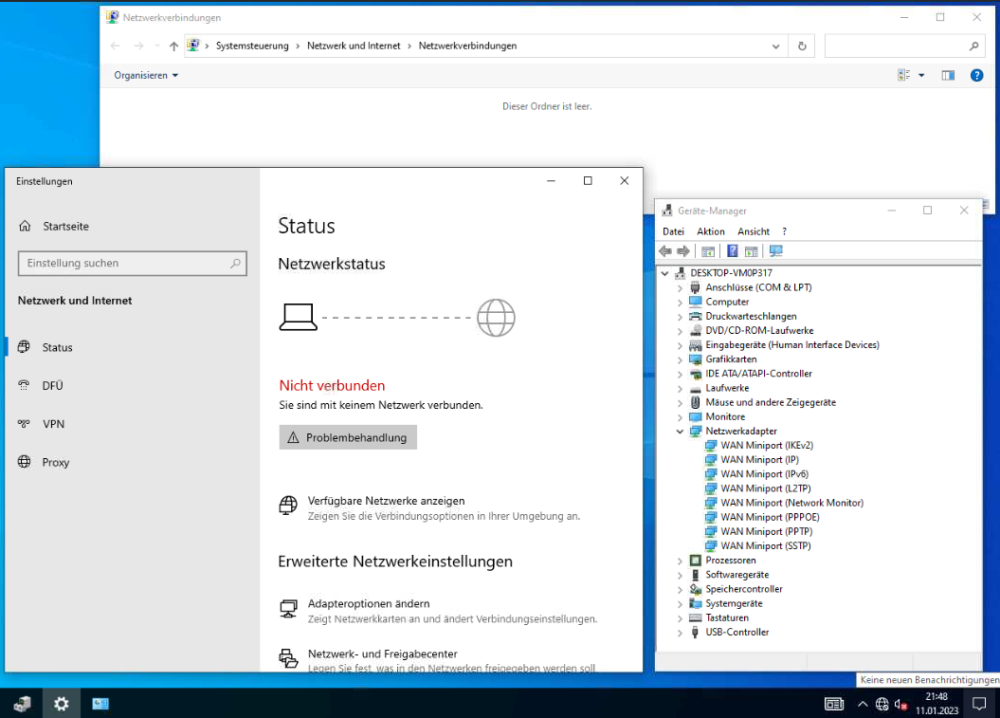
Task: Click Settings gear on taskbar
Action: pos(61,704)
